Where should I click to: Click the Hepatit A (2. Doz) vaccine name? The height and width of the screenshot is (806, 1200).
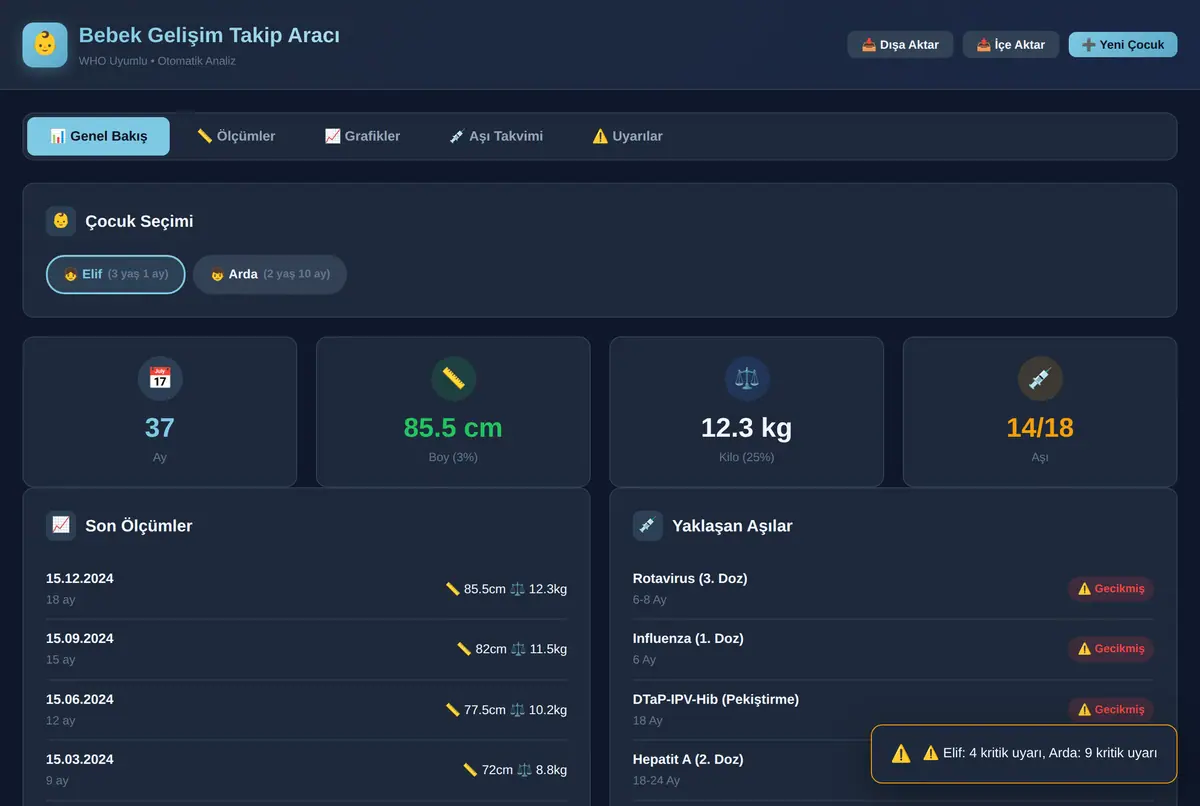[x=688, y=759]
